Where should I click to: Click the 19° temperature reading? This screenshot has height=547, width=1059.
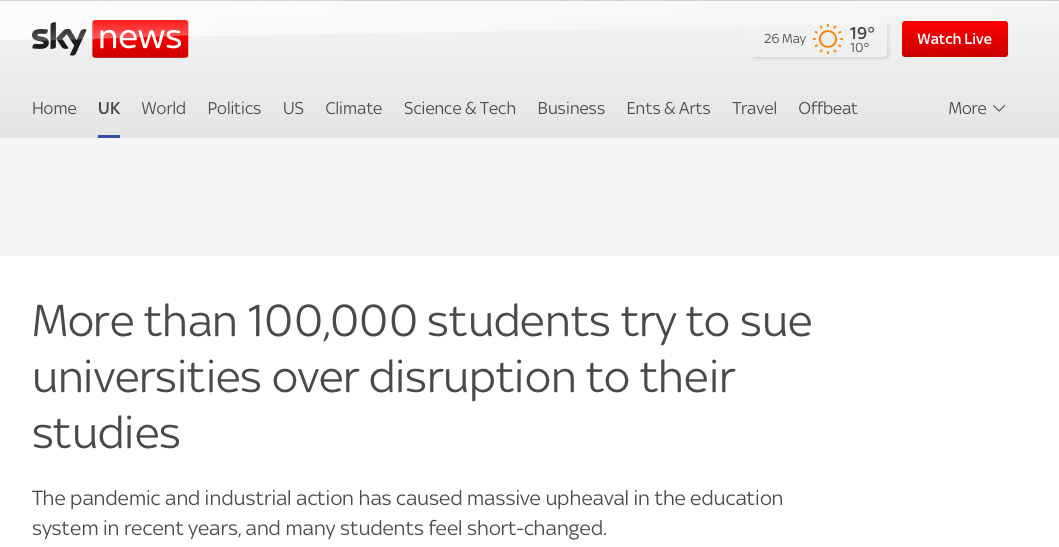click(x=862, y=32)
